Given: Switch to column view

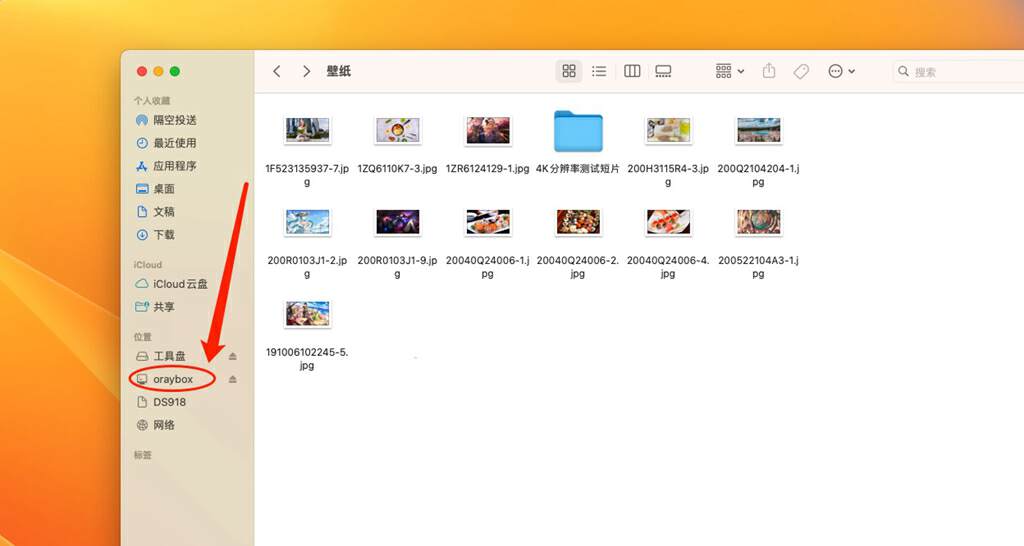Looking at the screenshot, I should point(632,71).
